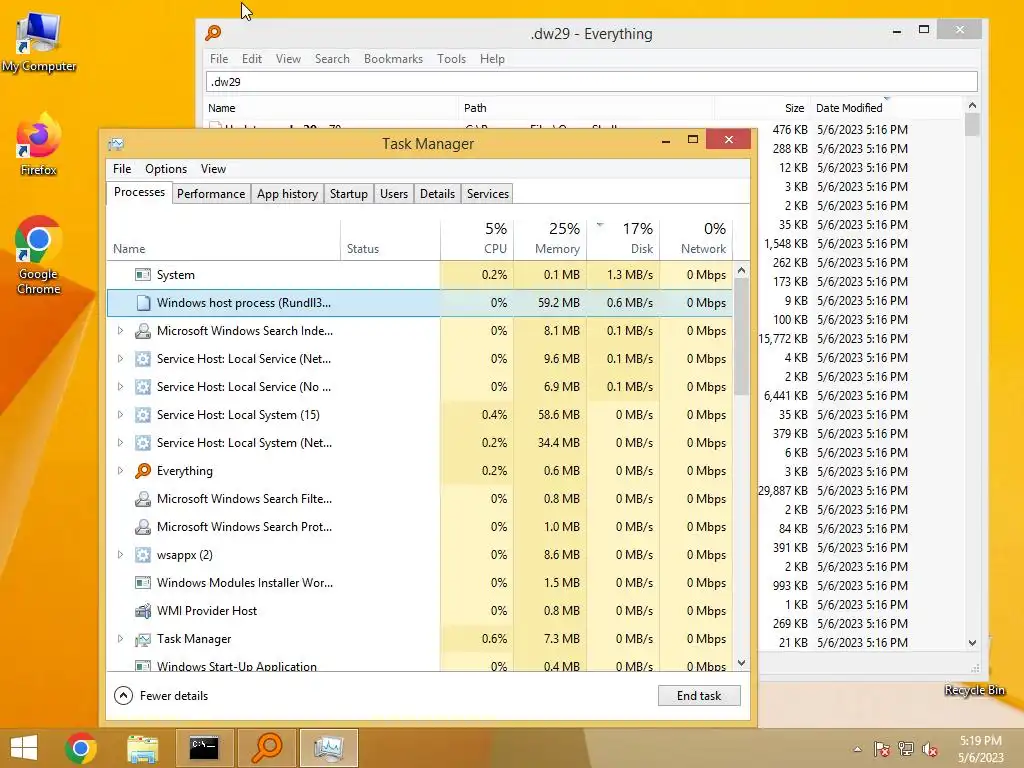
Task: Sort processes by Network column
Action: point(696,239)
